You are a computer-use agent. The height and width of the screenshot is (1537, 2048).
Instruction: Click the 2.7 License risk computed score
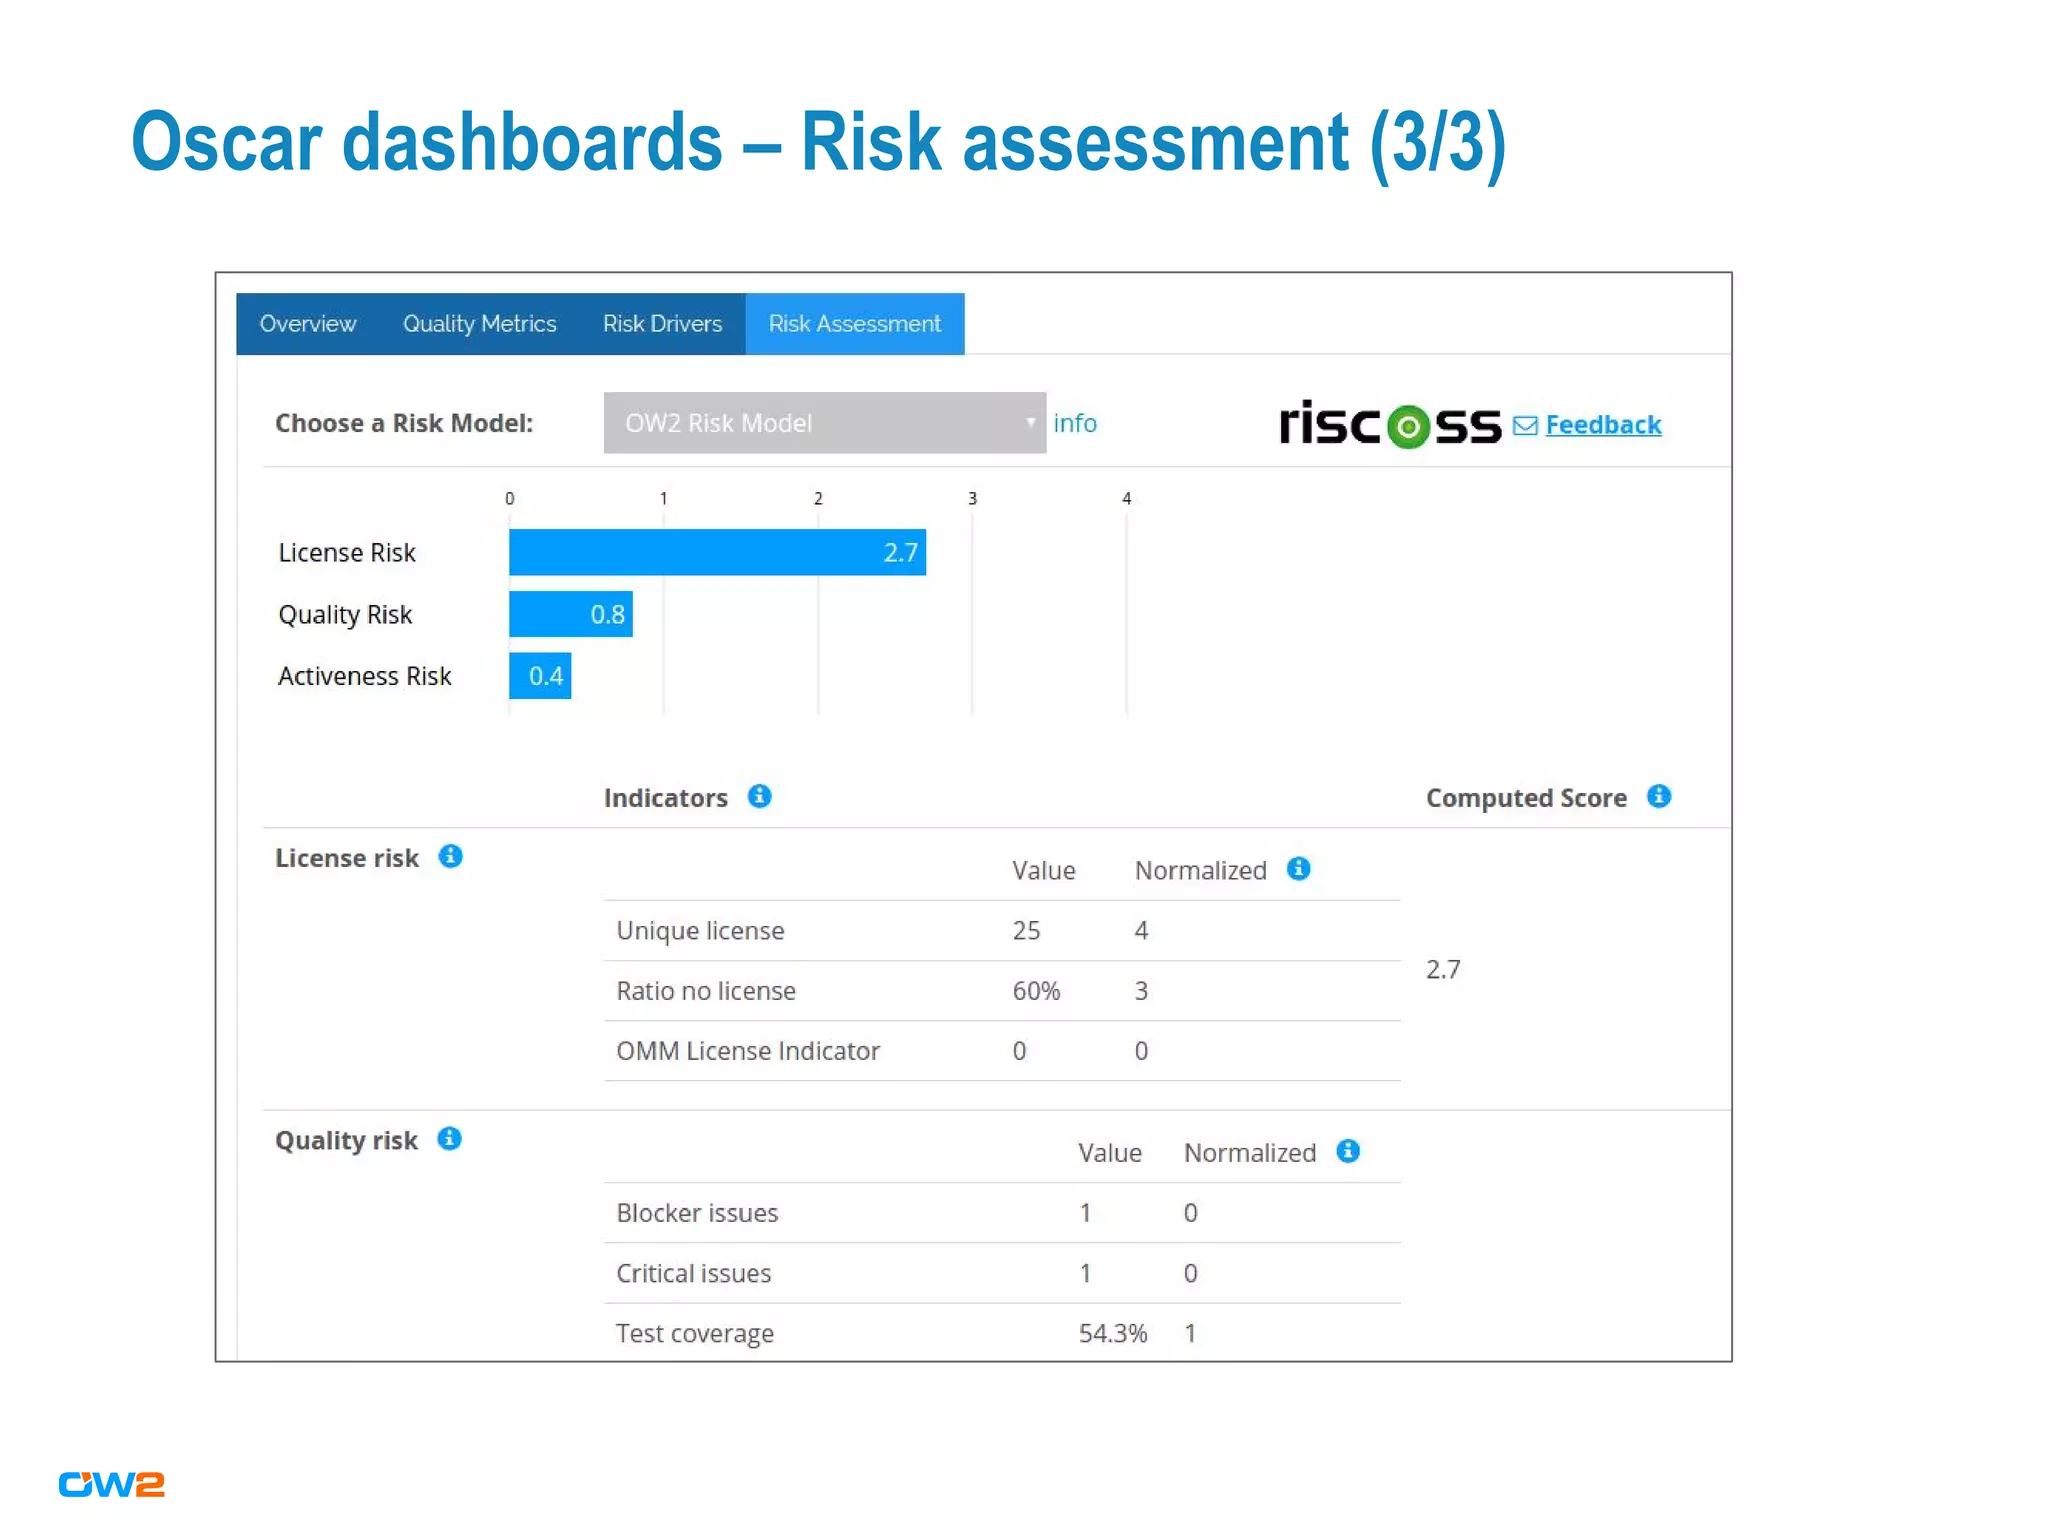(1443, 969)
